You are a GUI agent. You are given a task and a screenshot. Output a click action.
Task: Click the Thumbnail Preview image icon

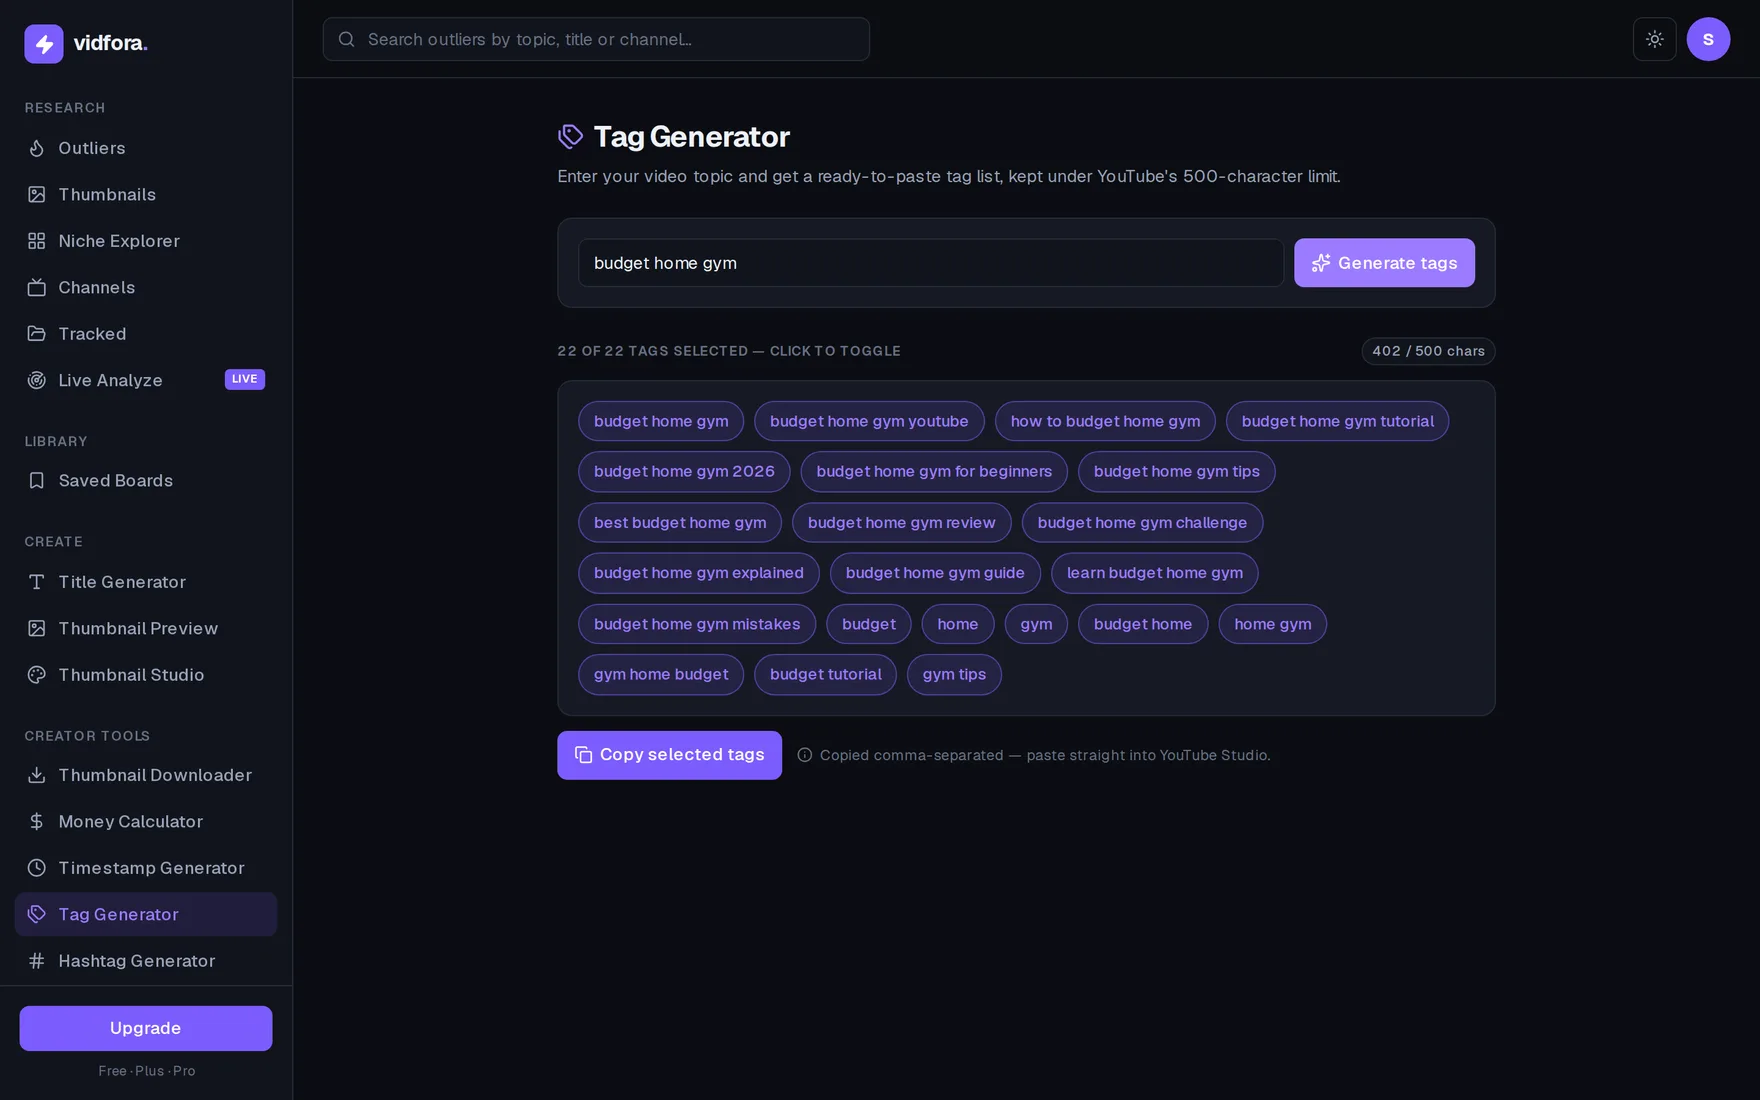[37, 628]
